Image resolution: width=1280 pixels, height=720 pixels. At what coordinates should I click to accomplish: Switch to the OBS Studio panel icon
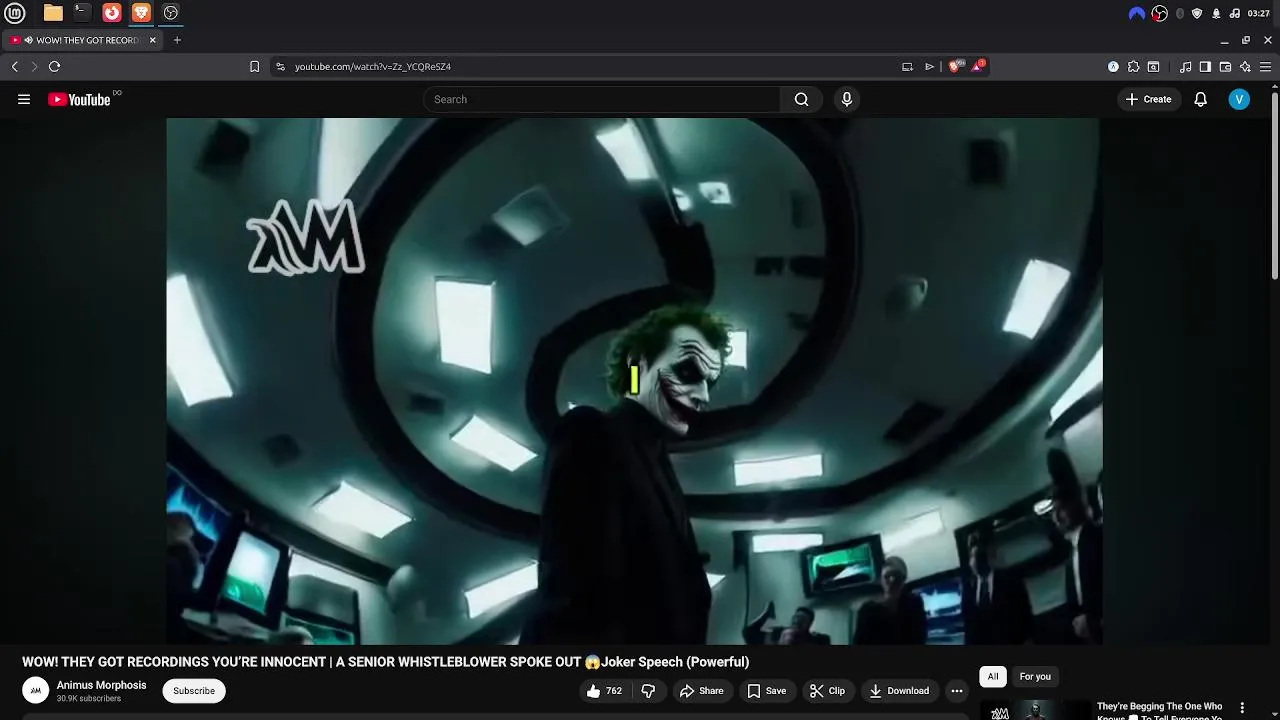(171, 13)
